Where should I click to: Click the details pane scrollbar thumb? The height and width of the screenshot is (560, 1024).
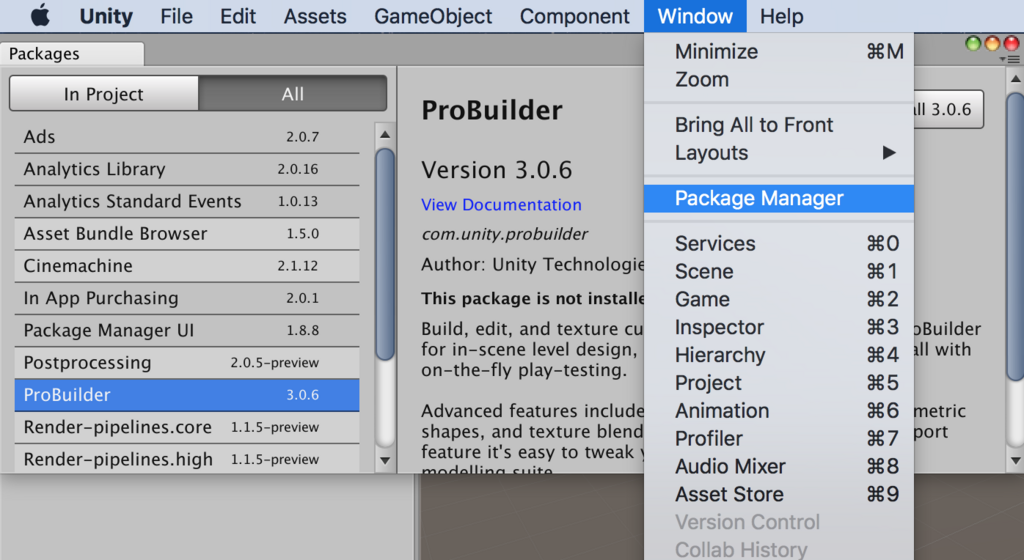[1015, 236]
